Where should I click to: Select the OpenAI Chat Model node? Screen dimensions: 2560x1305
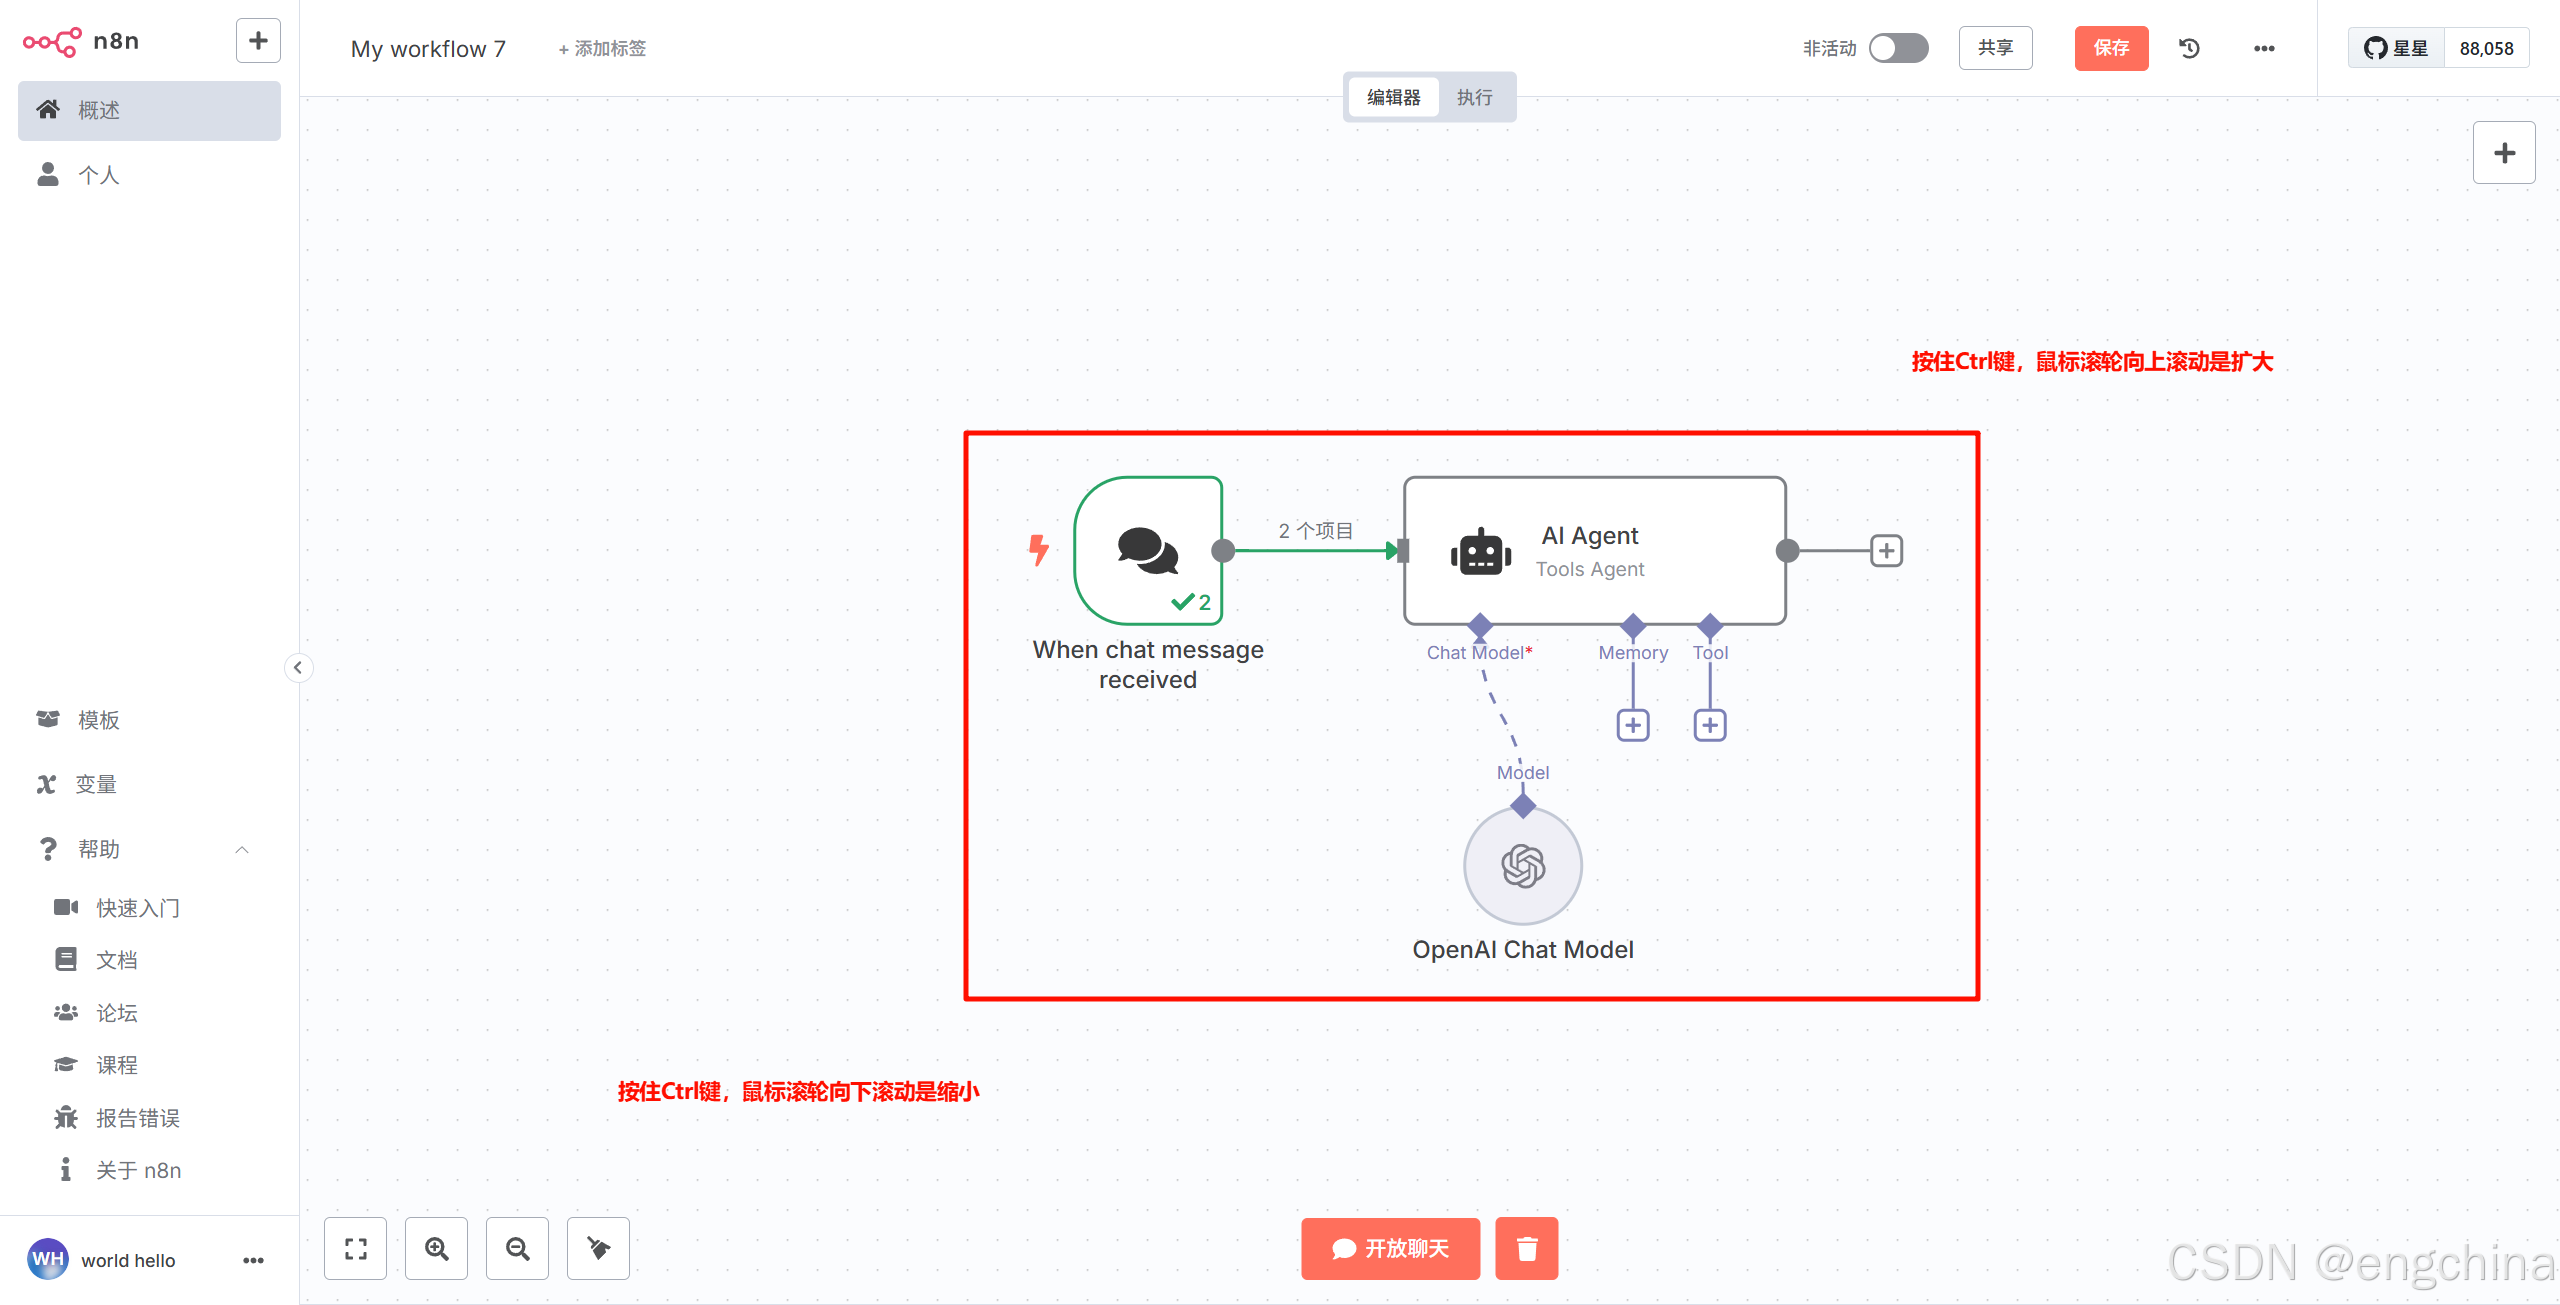1522,866
